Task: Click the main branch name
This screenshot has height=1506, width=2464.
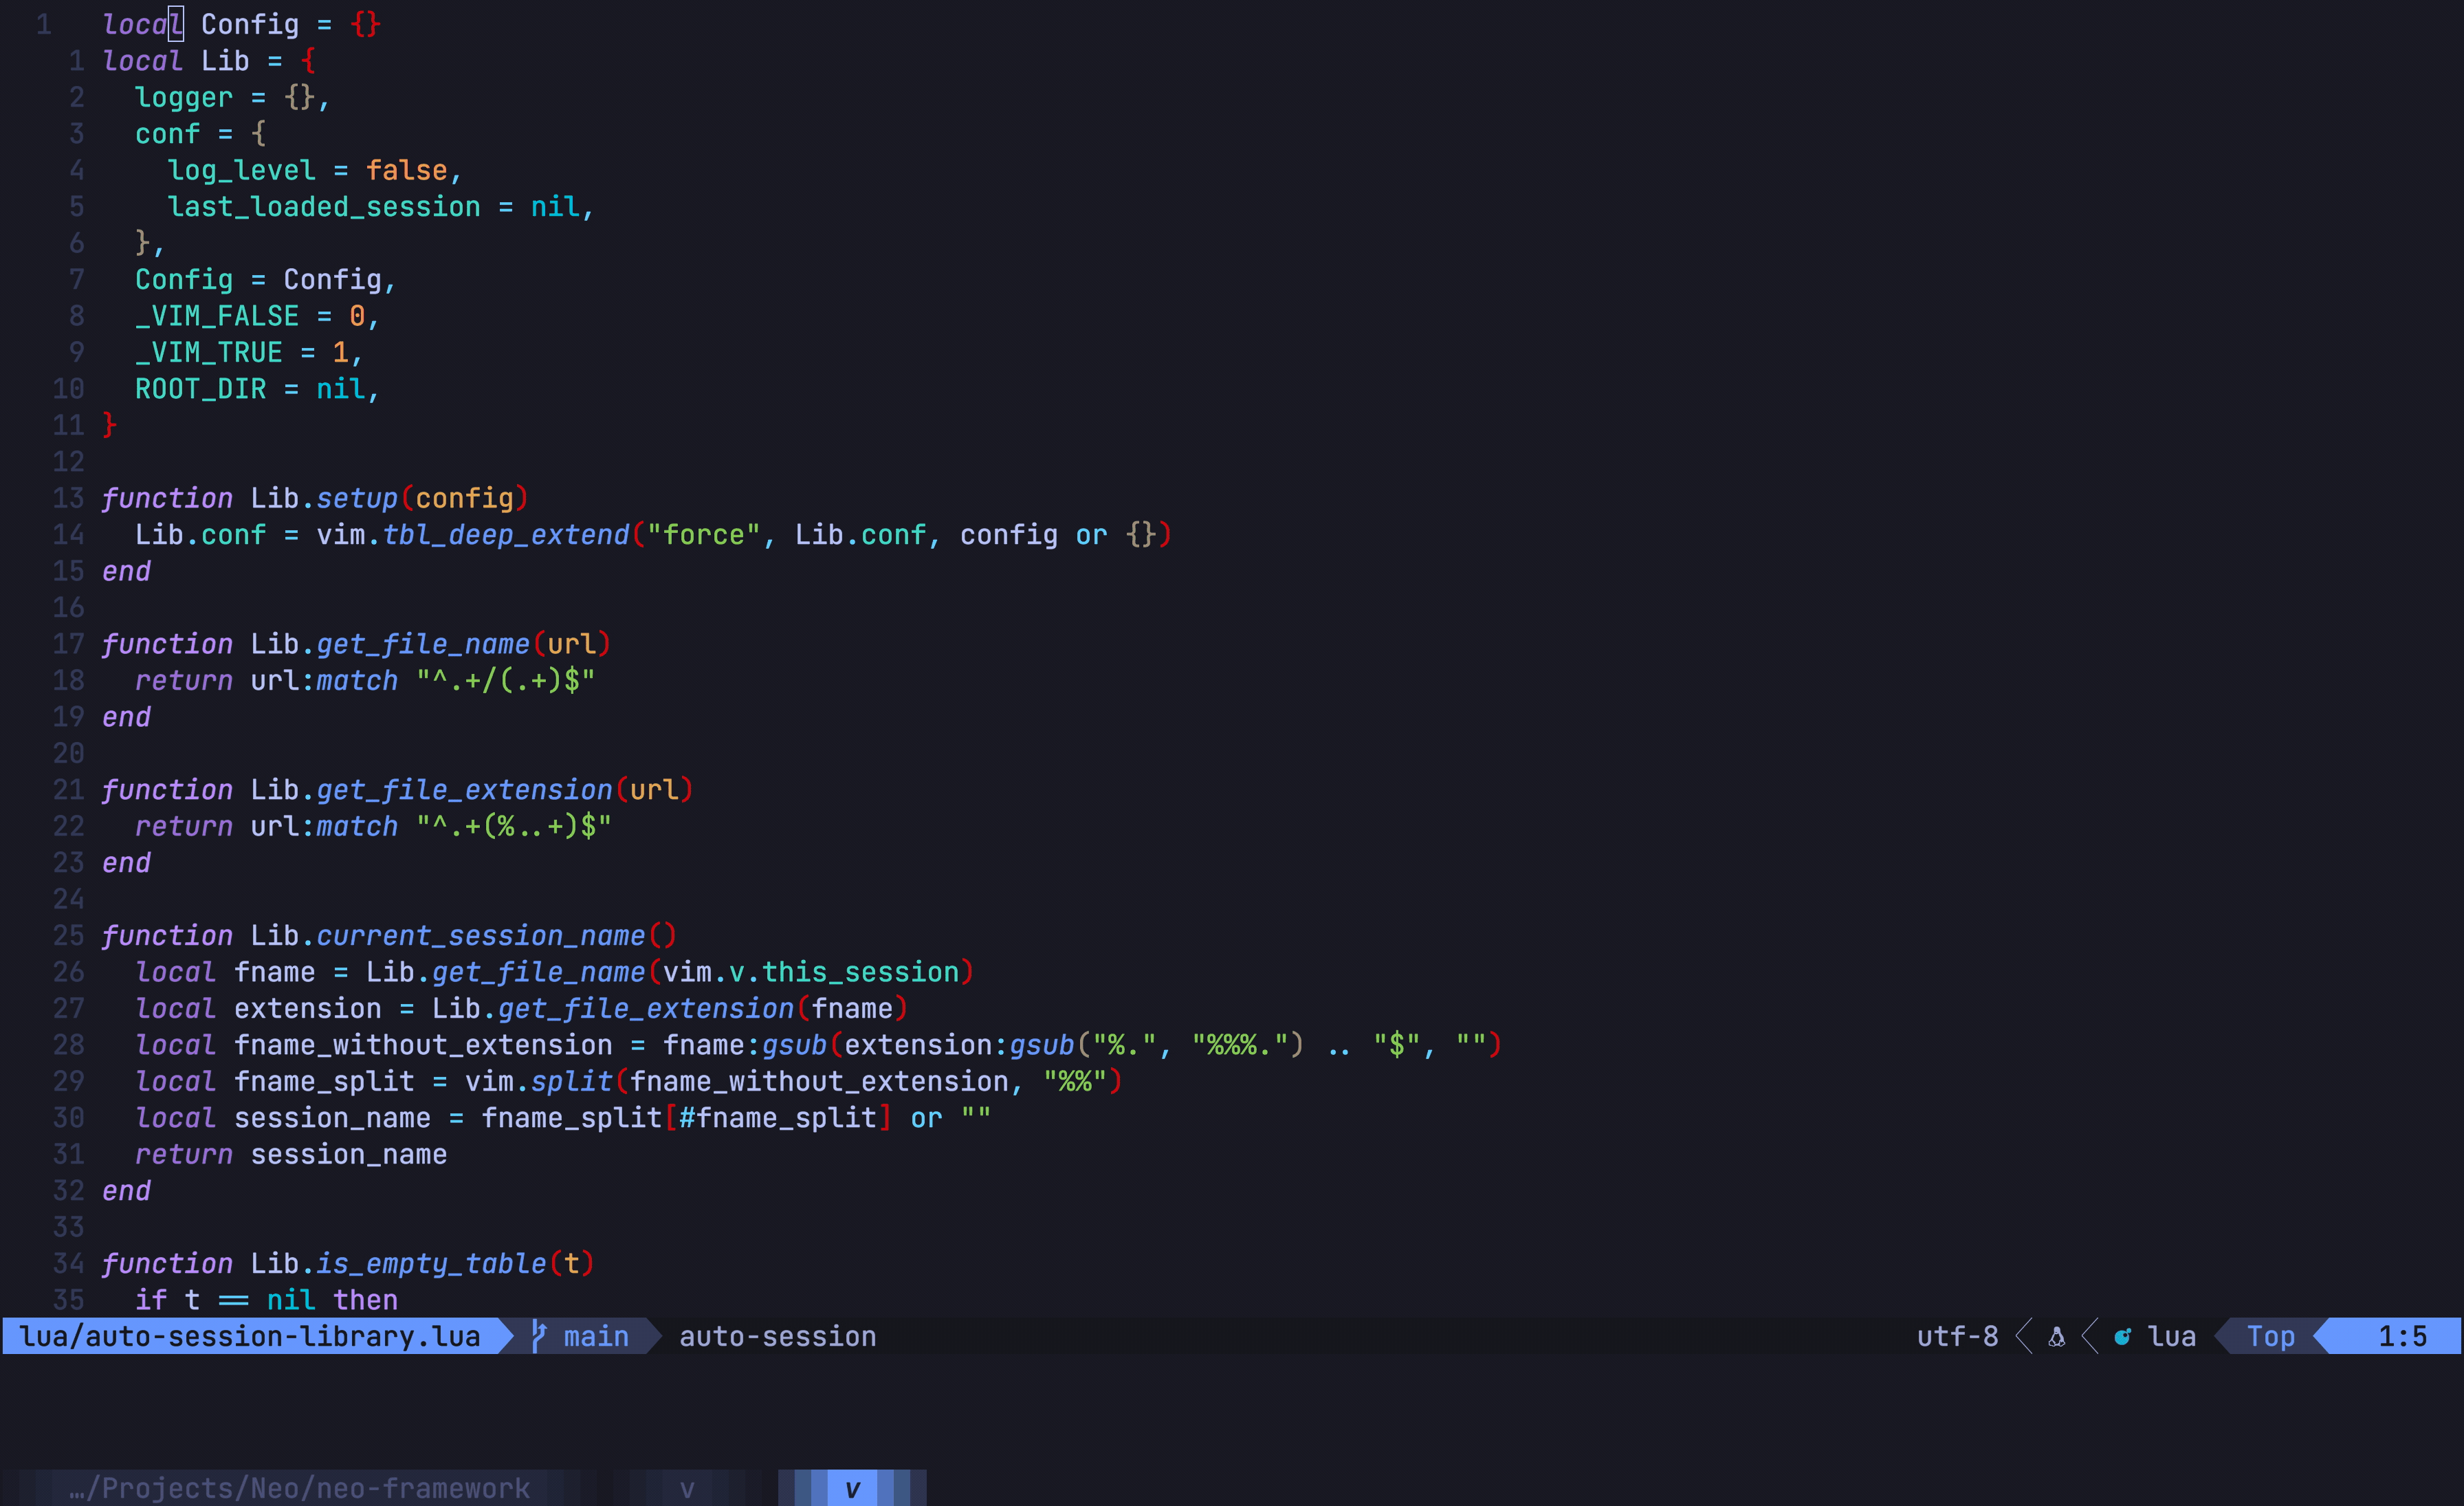Action: [x=596, y=1337]
